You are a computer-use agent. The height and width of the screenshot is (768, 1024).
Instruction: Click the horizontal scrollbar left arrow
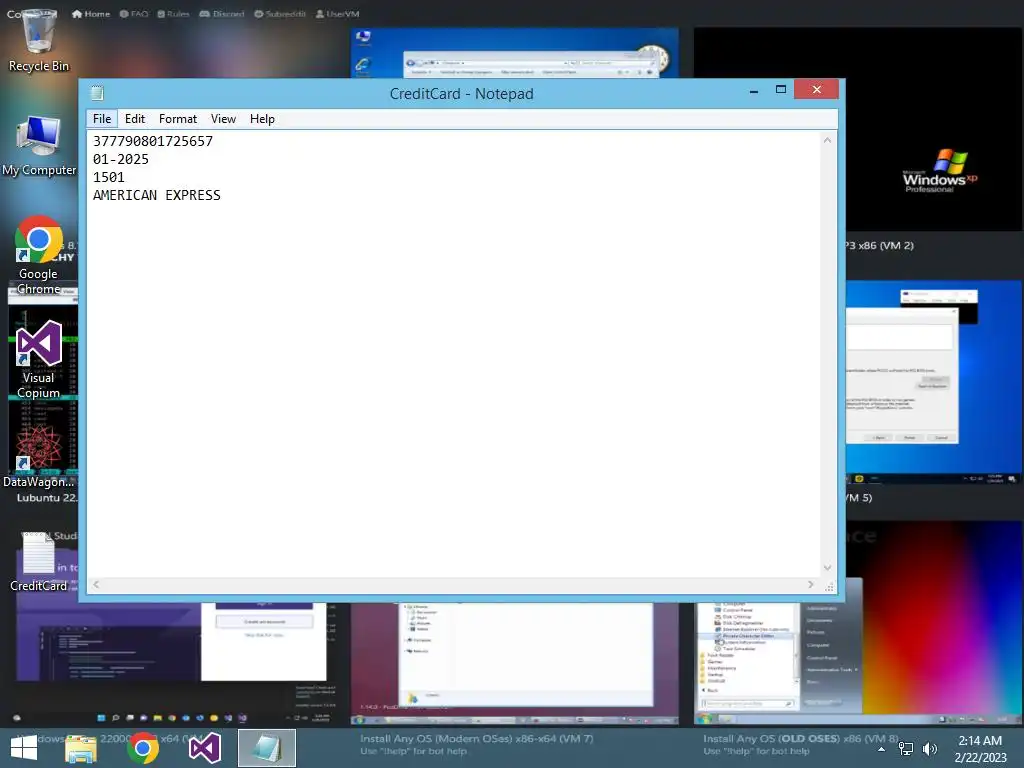(x=96, y=584)
